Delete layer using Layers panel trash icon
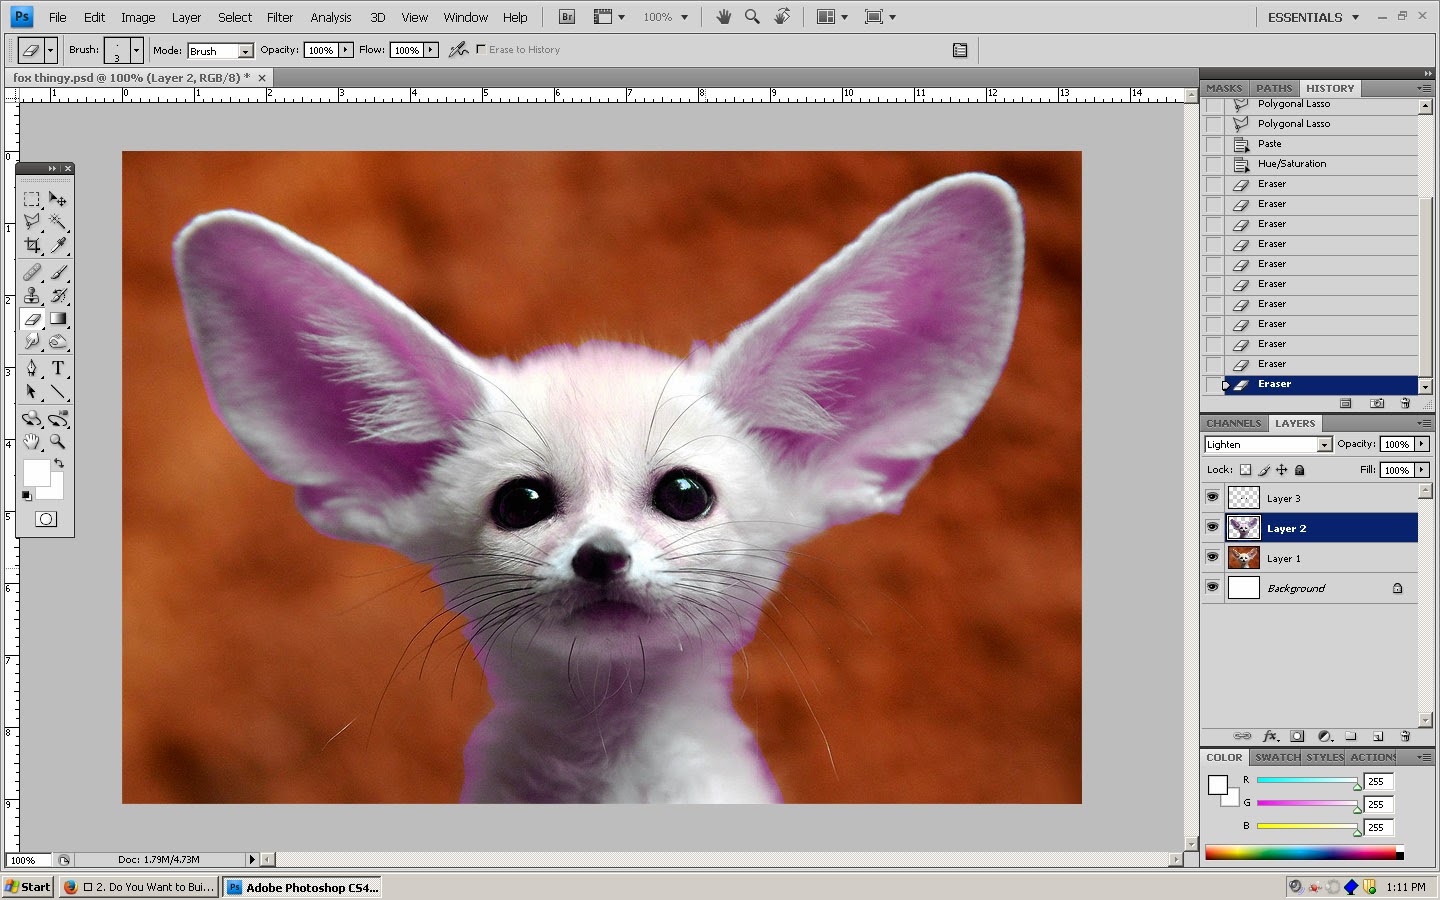The image size is (1440, 900). coord(1405,736)
